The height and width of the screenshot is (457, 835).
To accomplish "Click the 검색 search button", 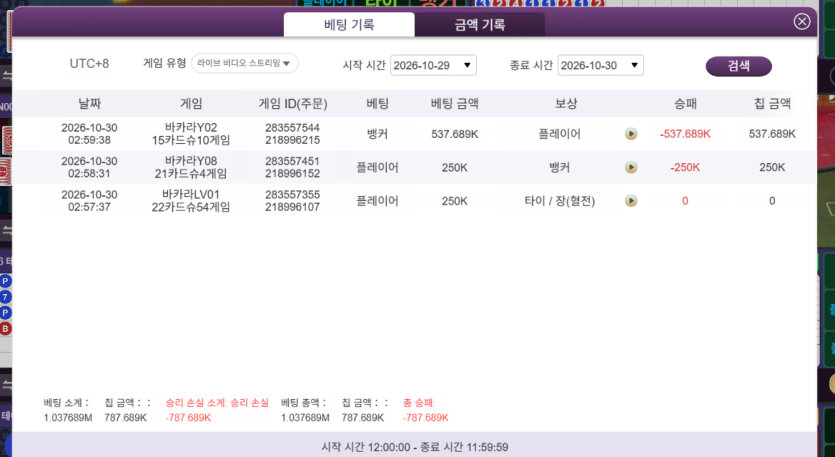I will (x=738, y=66).
